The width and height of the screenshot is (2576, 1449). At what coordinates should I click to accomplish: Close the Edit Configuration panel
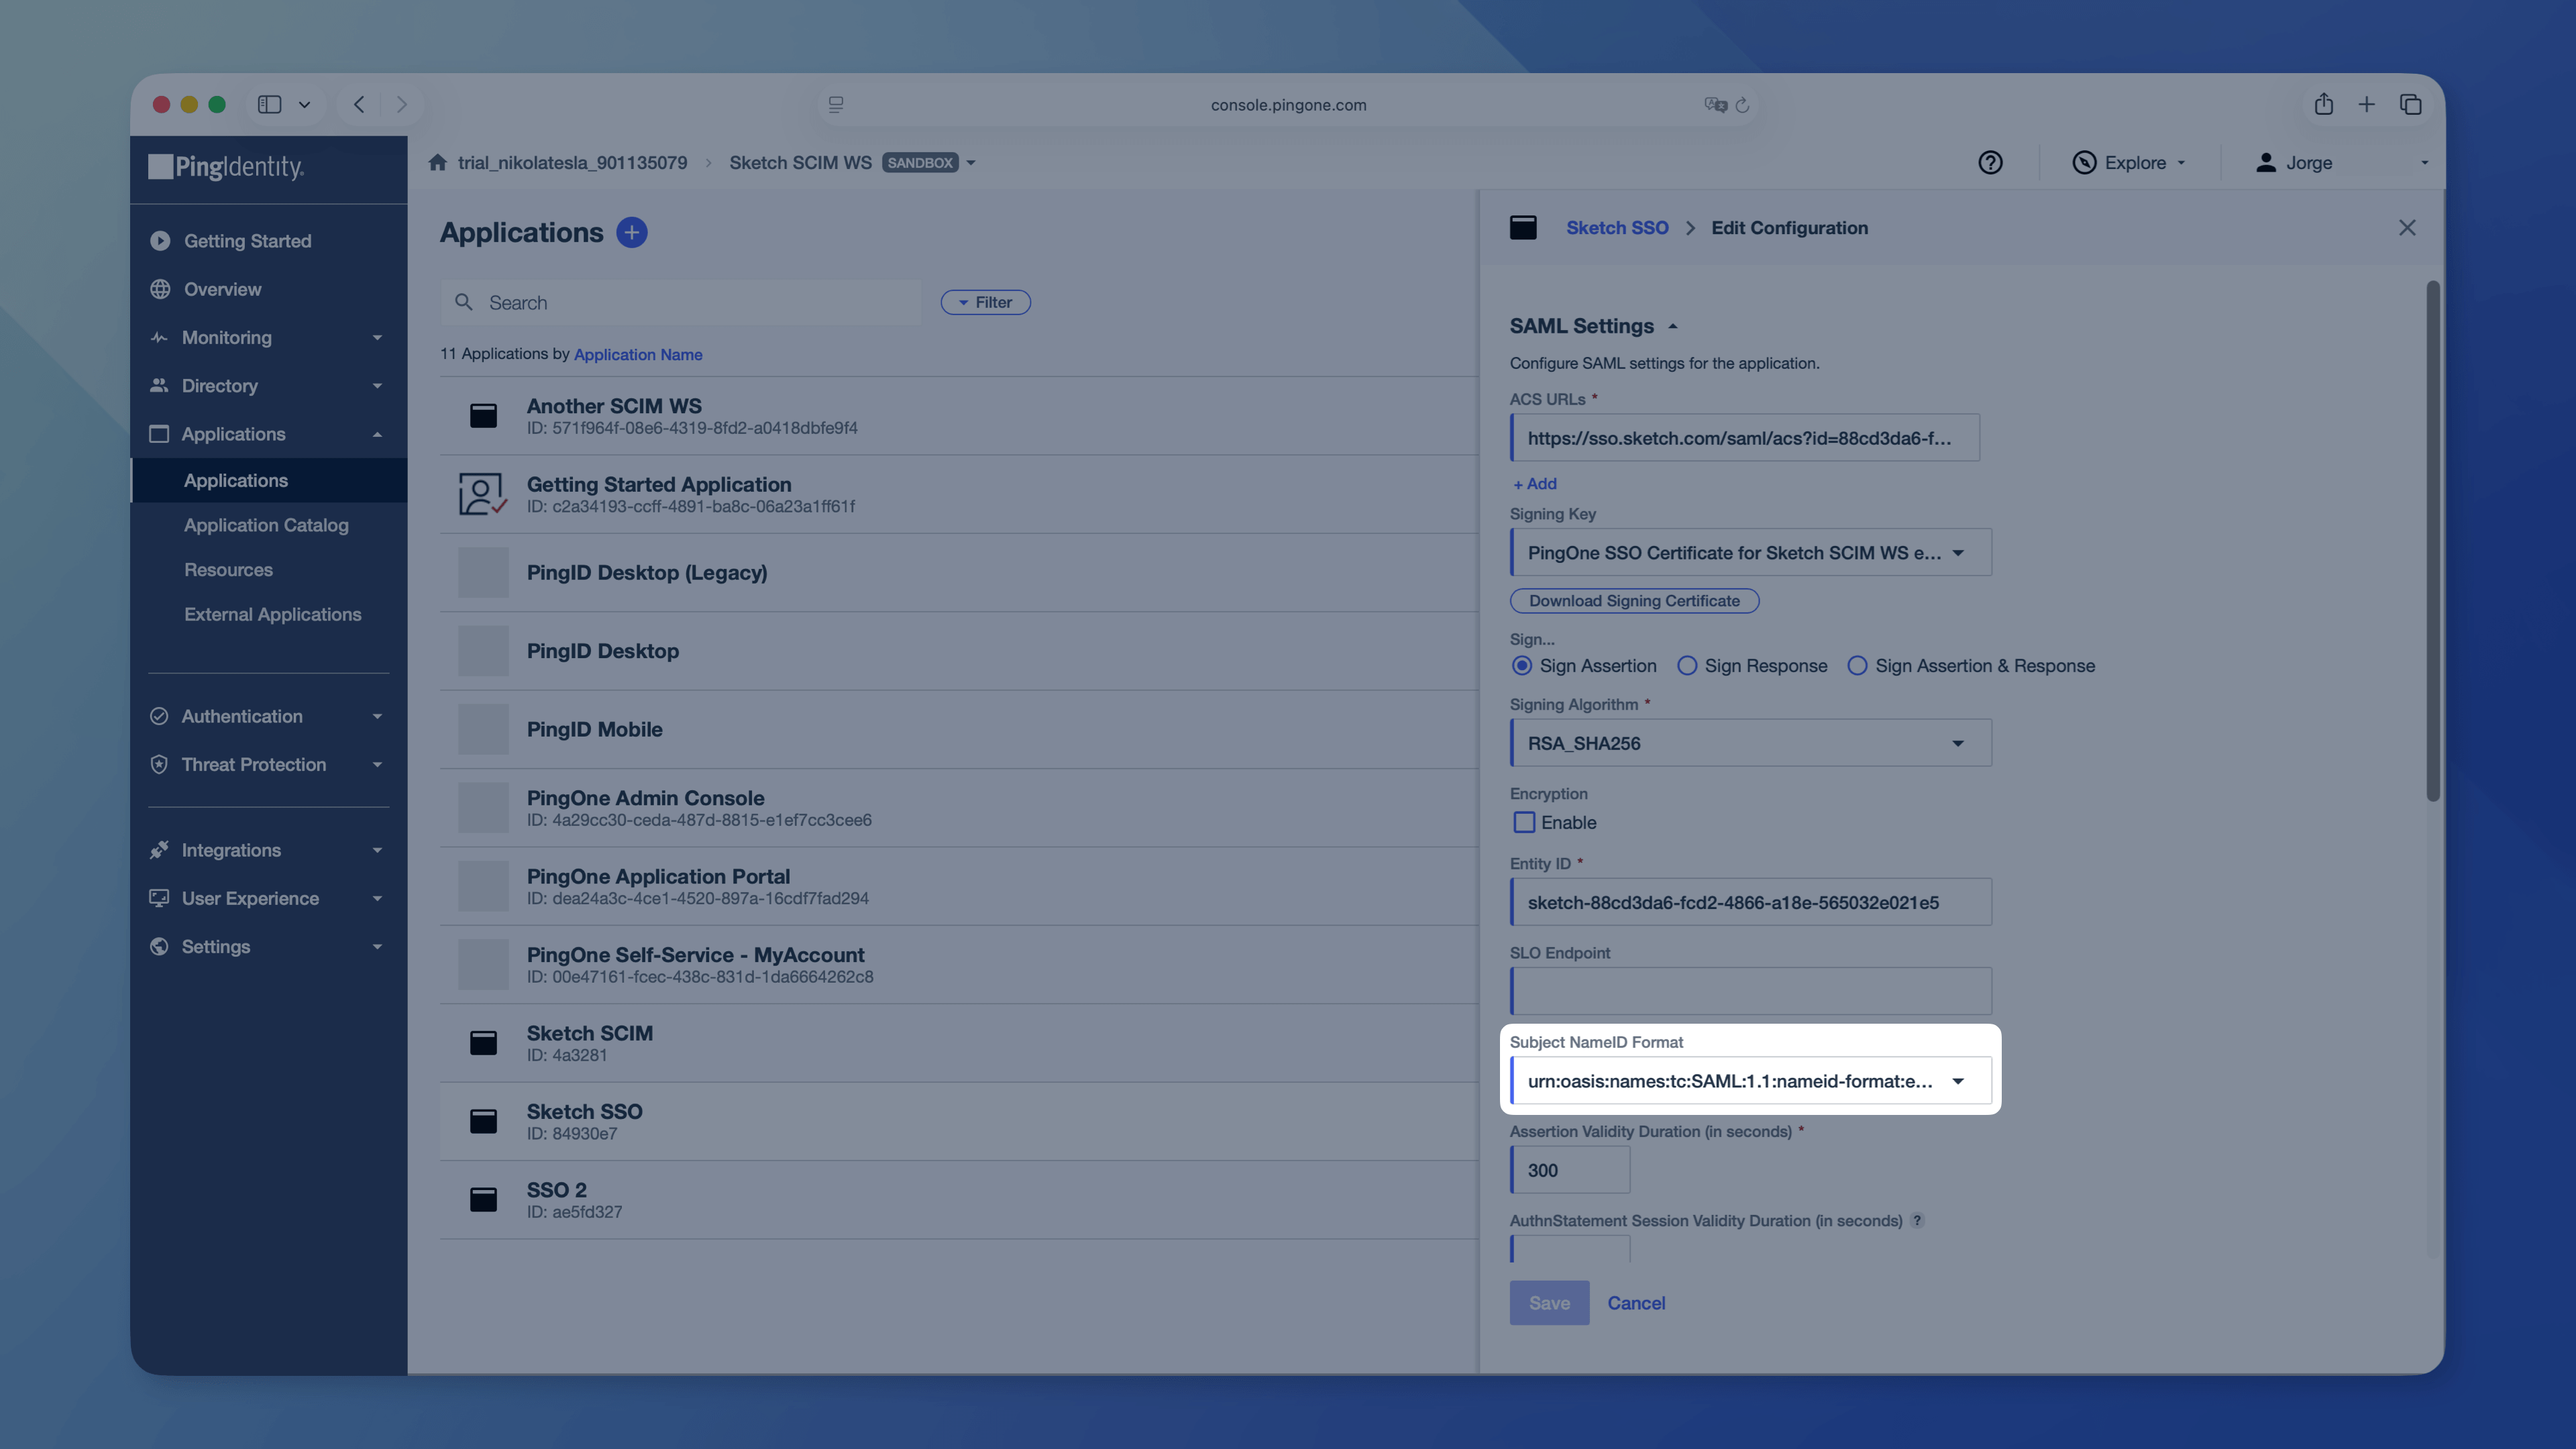(2407, 228)
